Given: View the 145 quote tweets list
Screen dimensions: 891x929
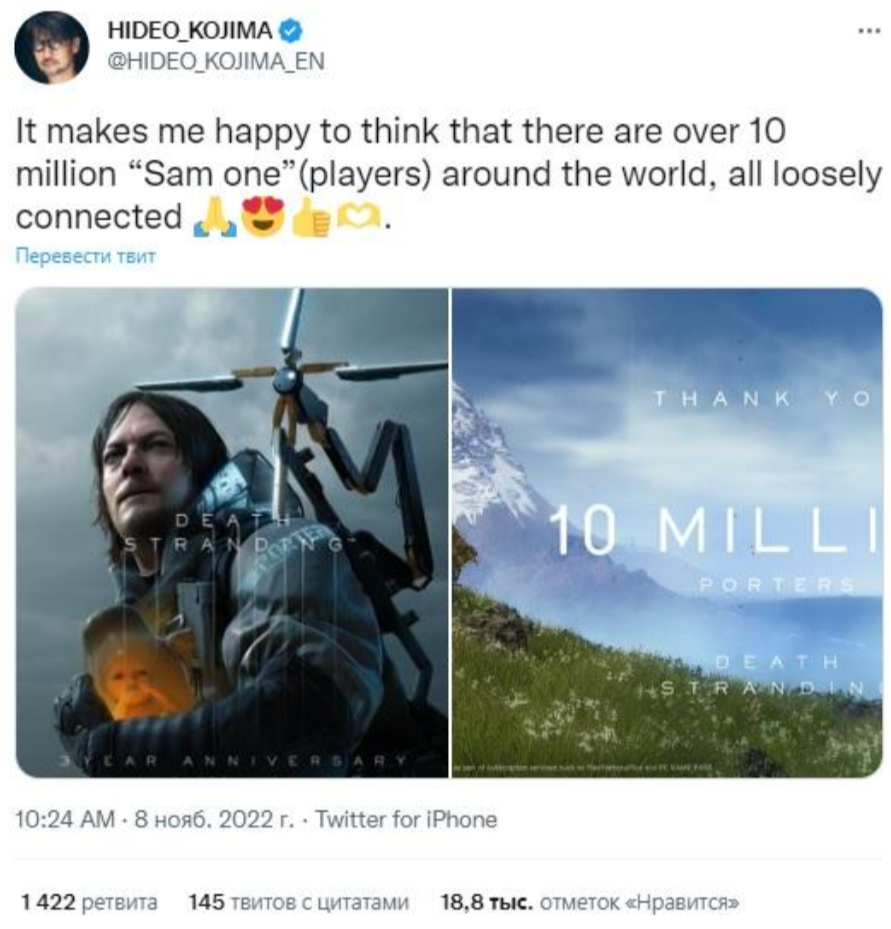Looking at the screenshot, I should pos(299,902).
